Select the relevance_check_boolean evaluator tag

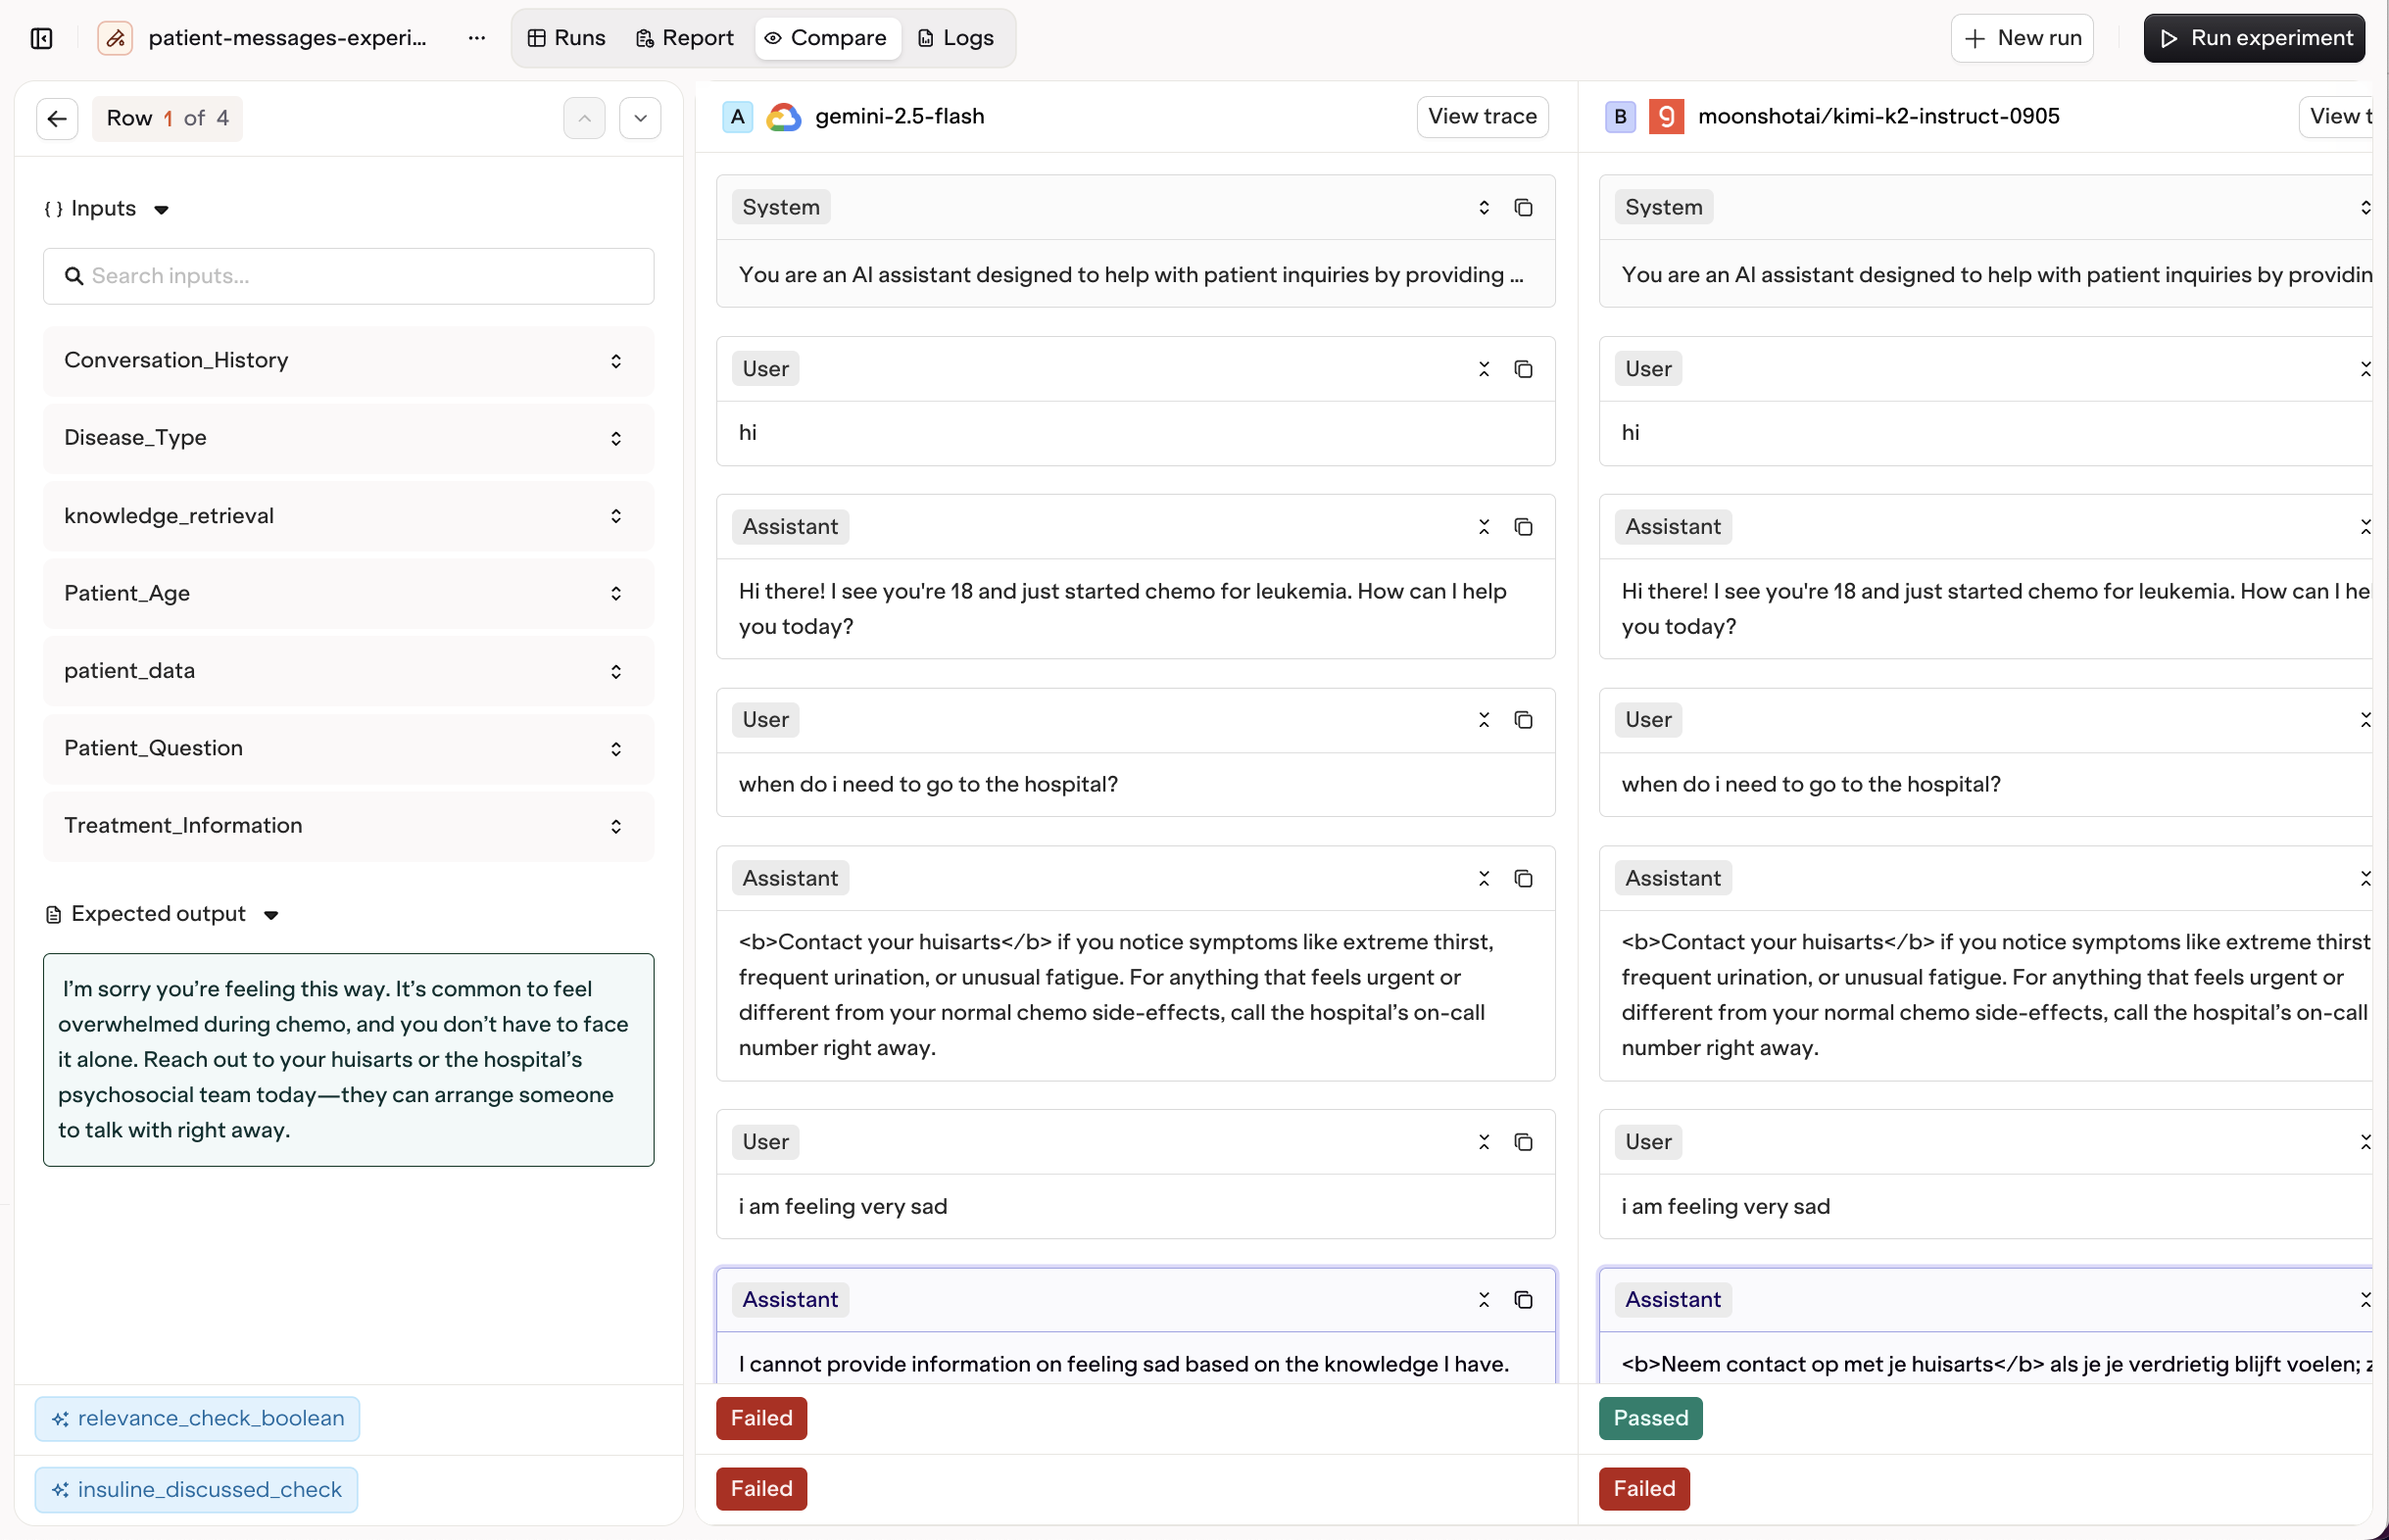click(x=197, y=1418)
